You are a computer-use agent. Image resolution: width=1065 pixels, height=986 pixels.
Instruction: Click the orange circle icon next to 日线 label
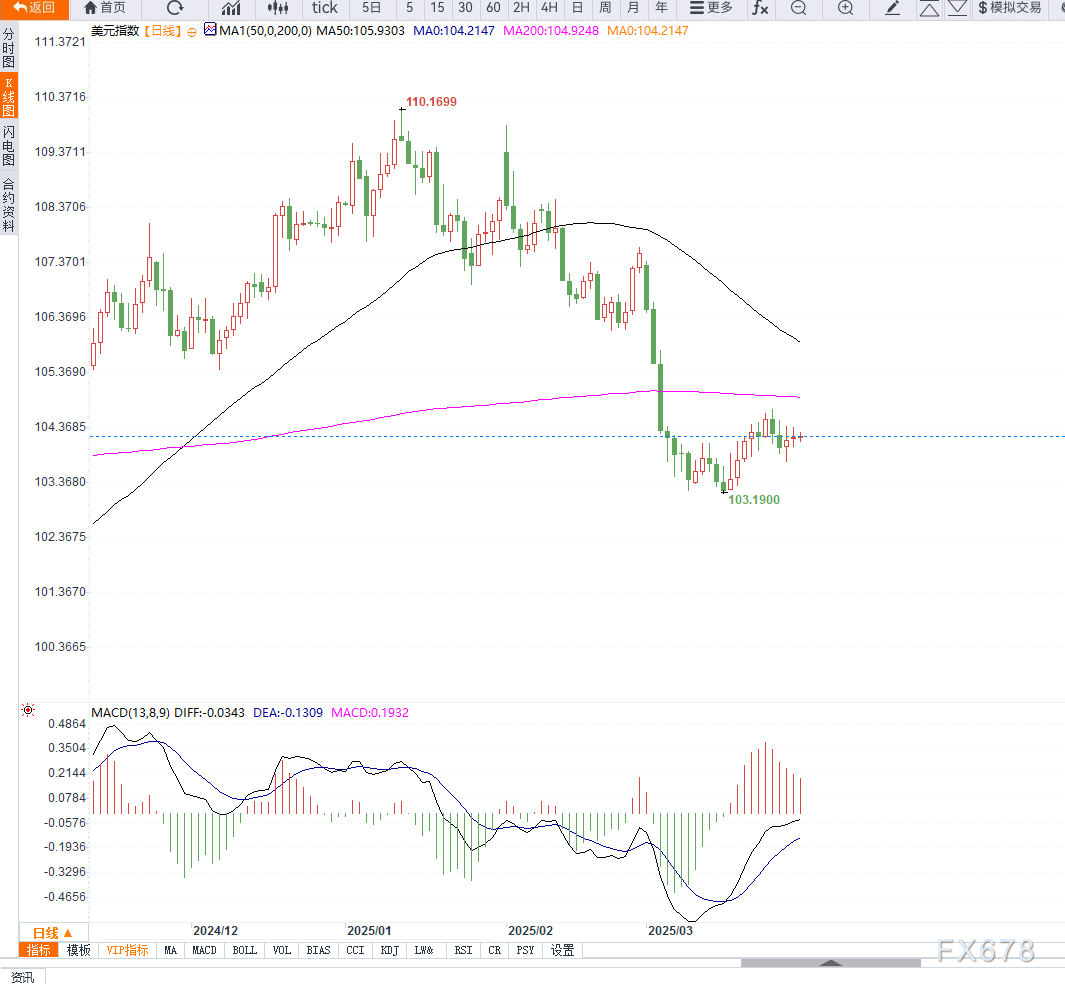(192, 31)
